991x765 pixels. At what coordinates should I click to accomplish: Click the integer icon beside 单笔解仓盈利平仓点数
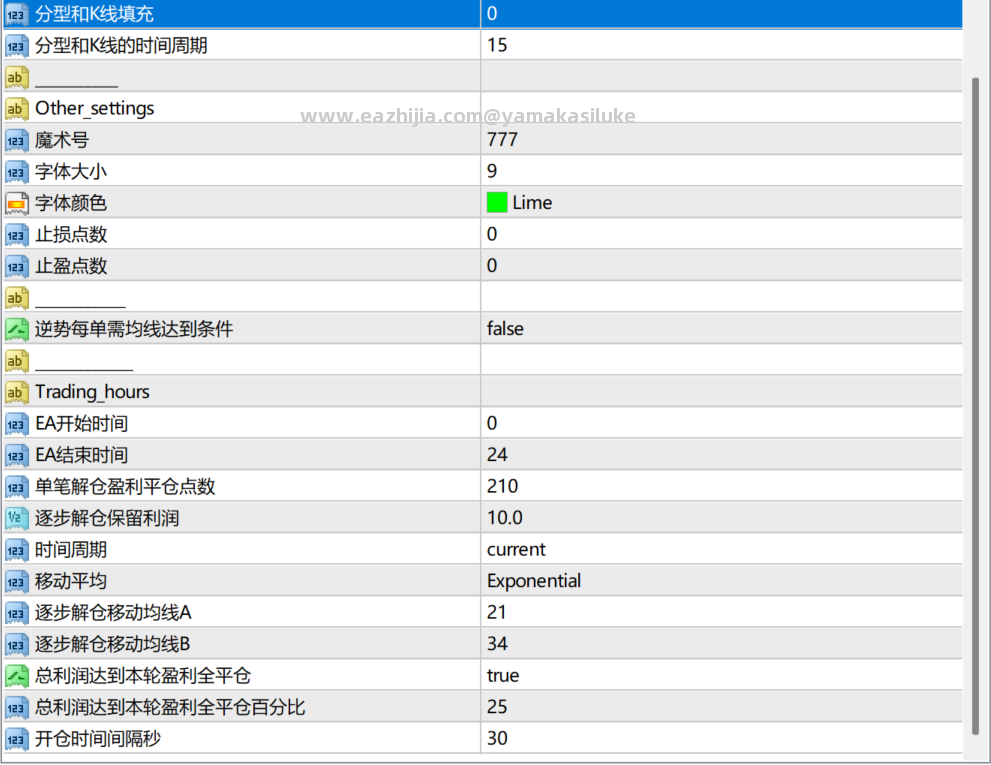click(x=16, y=487)
